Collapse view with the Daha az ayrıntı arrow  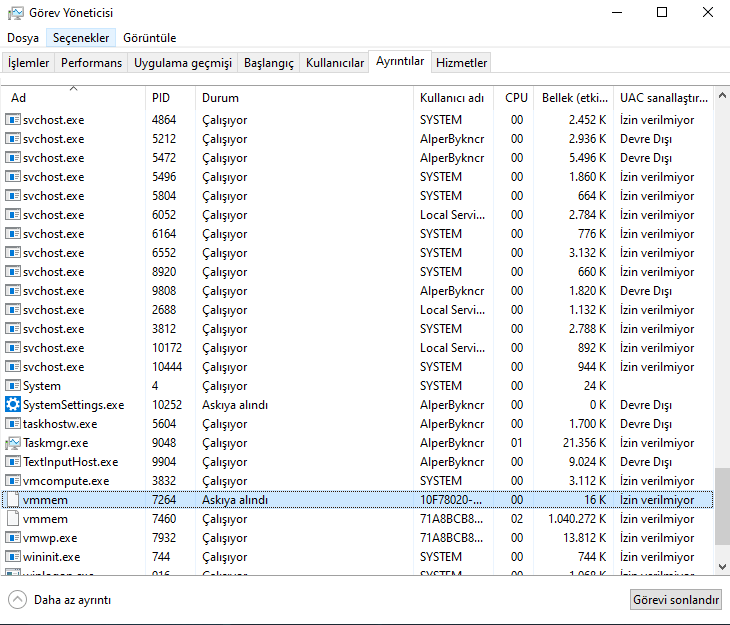pos(18,599)
